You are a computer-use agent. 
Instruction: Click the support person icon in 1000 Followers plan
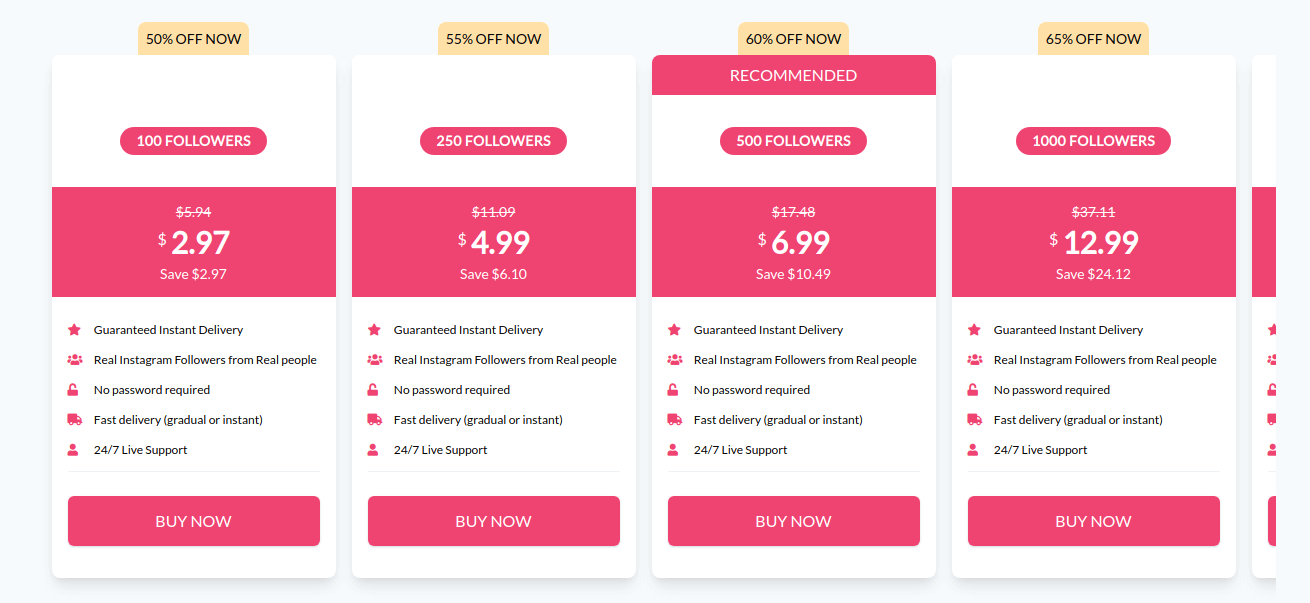pyautogui.click(x=973, y=450)
